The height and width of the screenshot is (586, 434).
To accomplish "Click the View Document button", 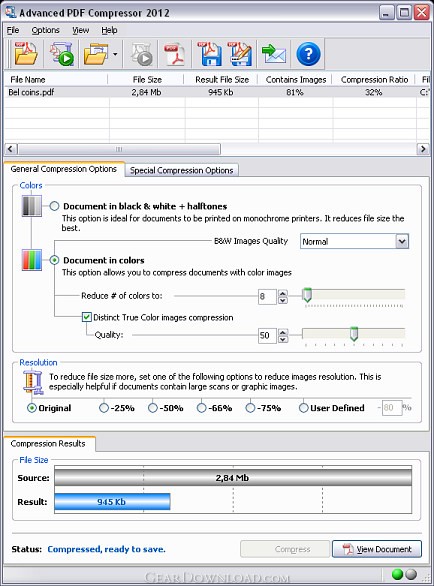I will [377, 549].
